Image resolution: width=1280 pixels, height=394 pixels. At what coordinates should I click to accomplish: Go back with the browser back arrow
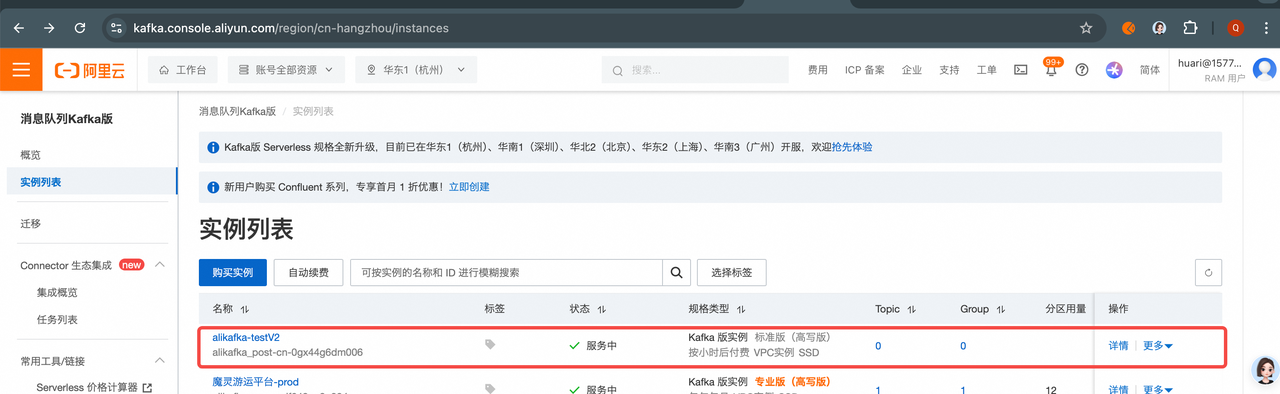click(19, 28)
